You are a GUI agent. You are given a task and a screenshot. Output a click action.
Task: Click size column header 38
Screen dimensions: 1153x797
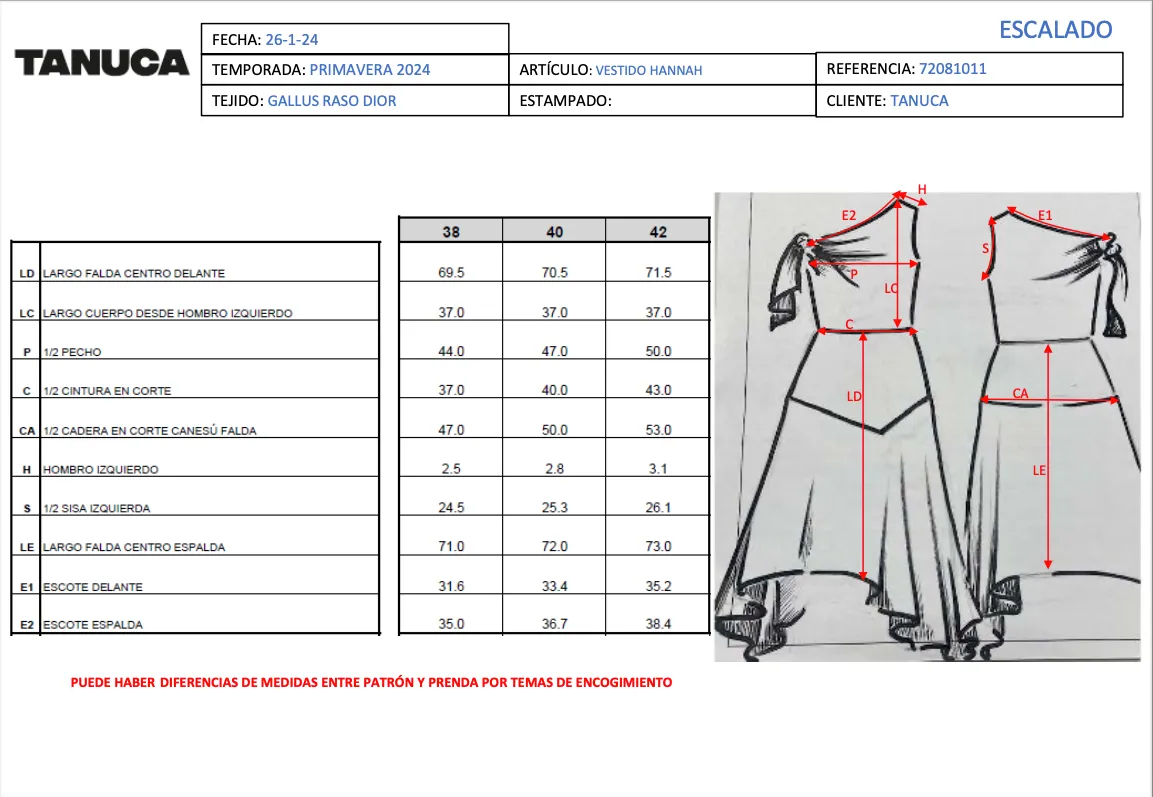451,232
